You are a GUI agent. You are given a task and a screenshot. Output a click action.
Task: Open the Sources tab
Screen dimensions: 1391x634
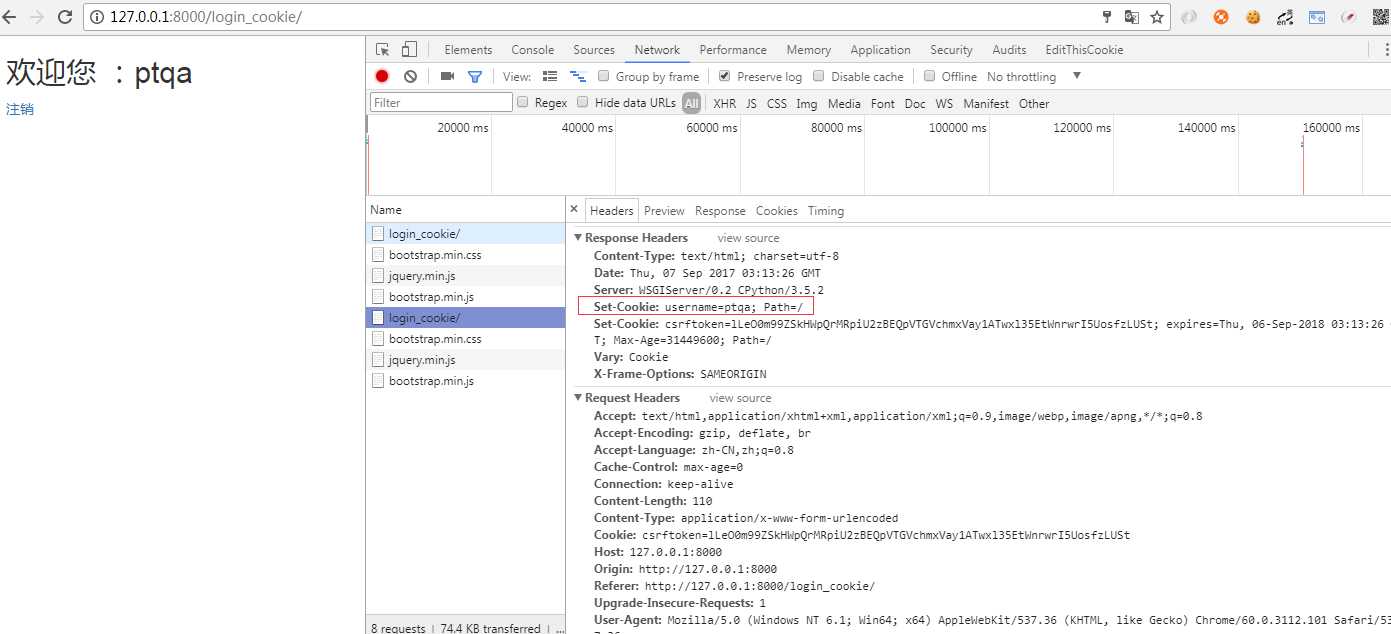pyautogui.click(x=594, y=50)
